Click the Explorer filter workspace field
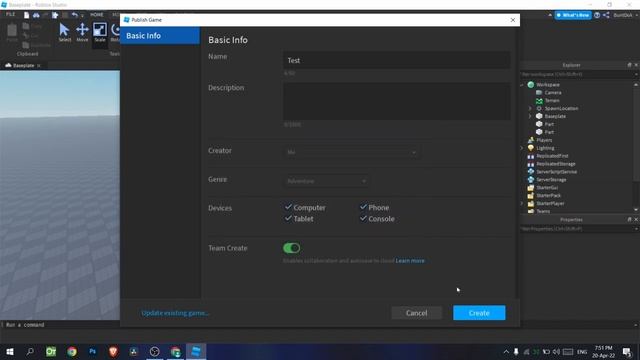The image size is (640, 360). [x=576, y=74]
